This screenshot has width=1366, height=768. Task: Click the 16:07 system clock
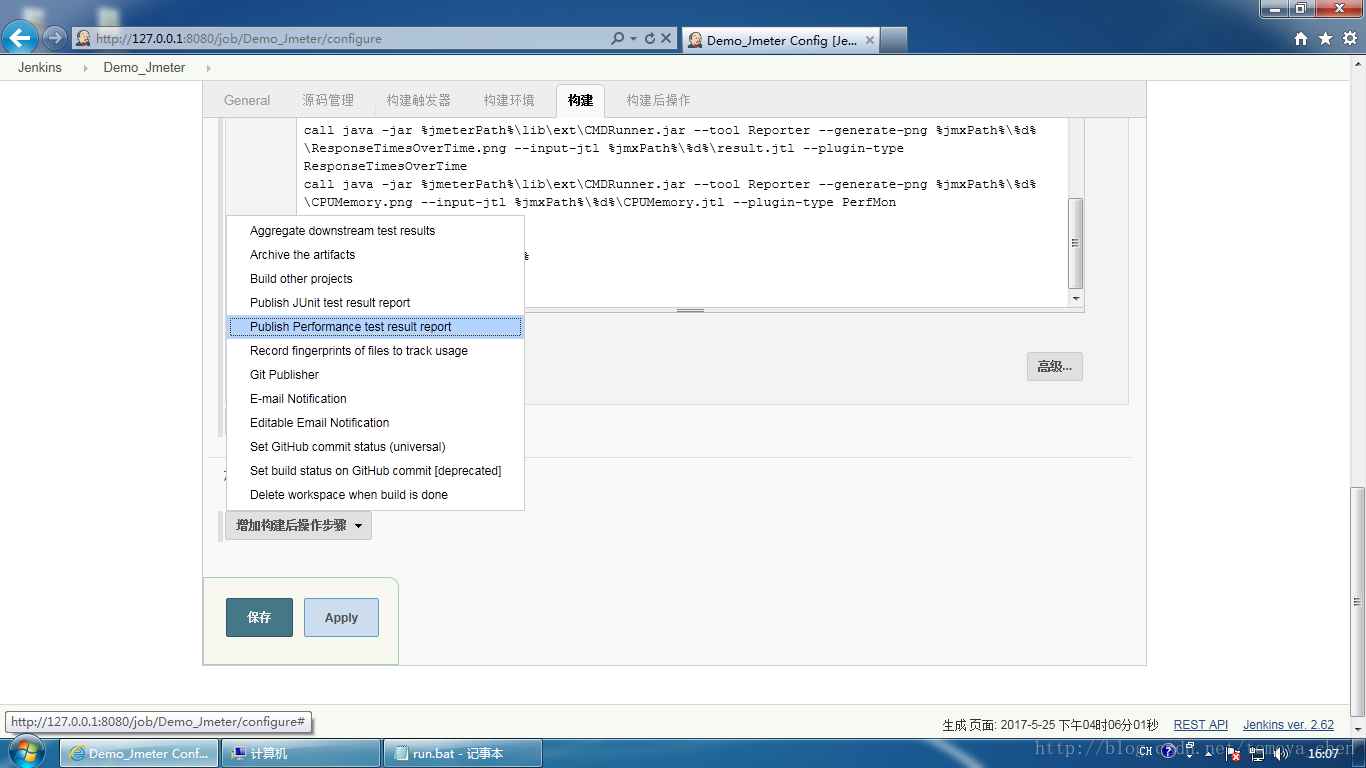pos(1323,754)
